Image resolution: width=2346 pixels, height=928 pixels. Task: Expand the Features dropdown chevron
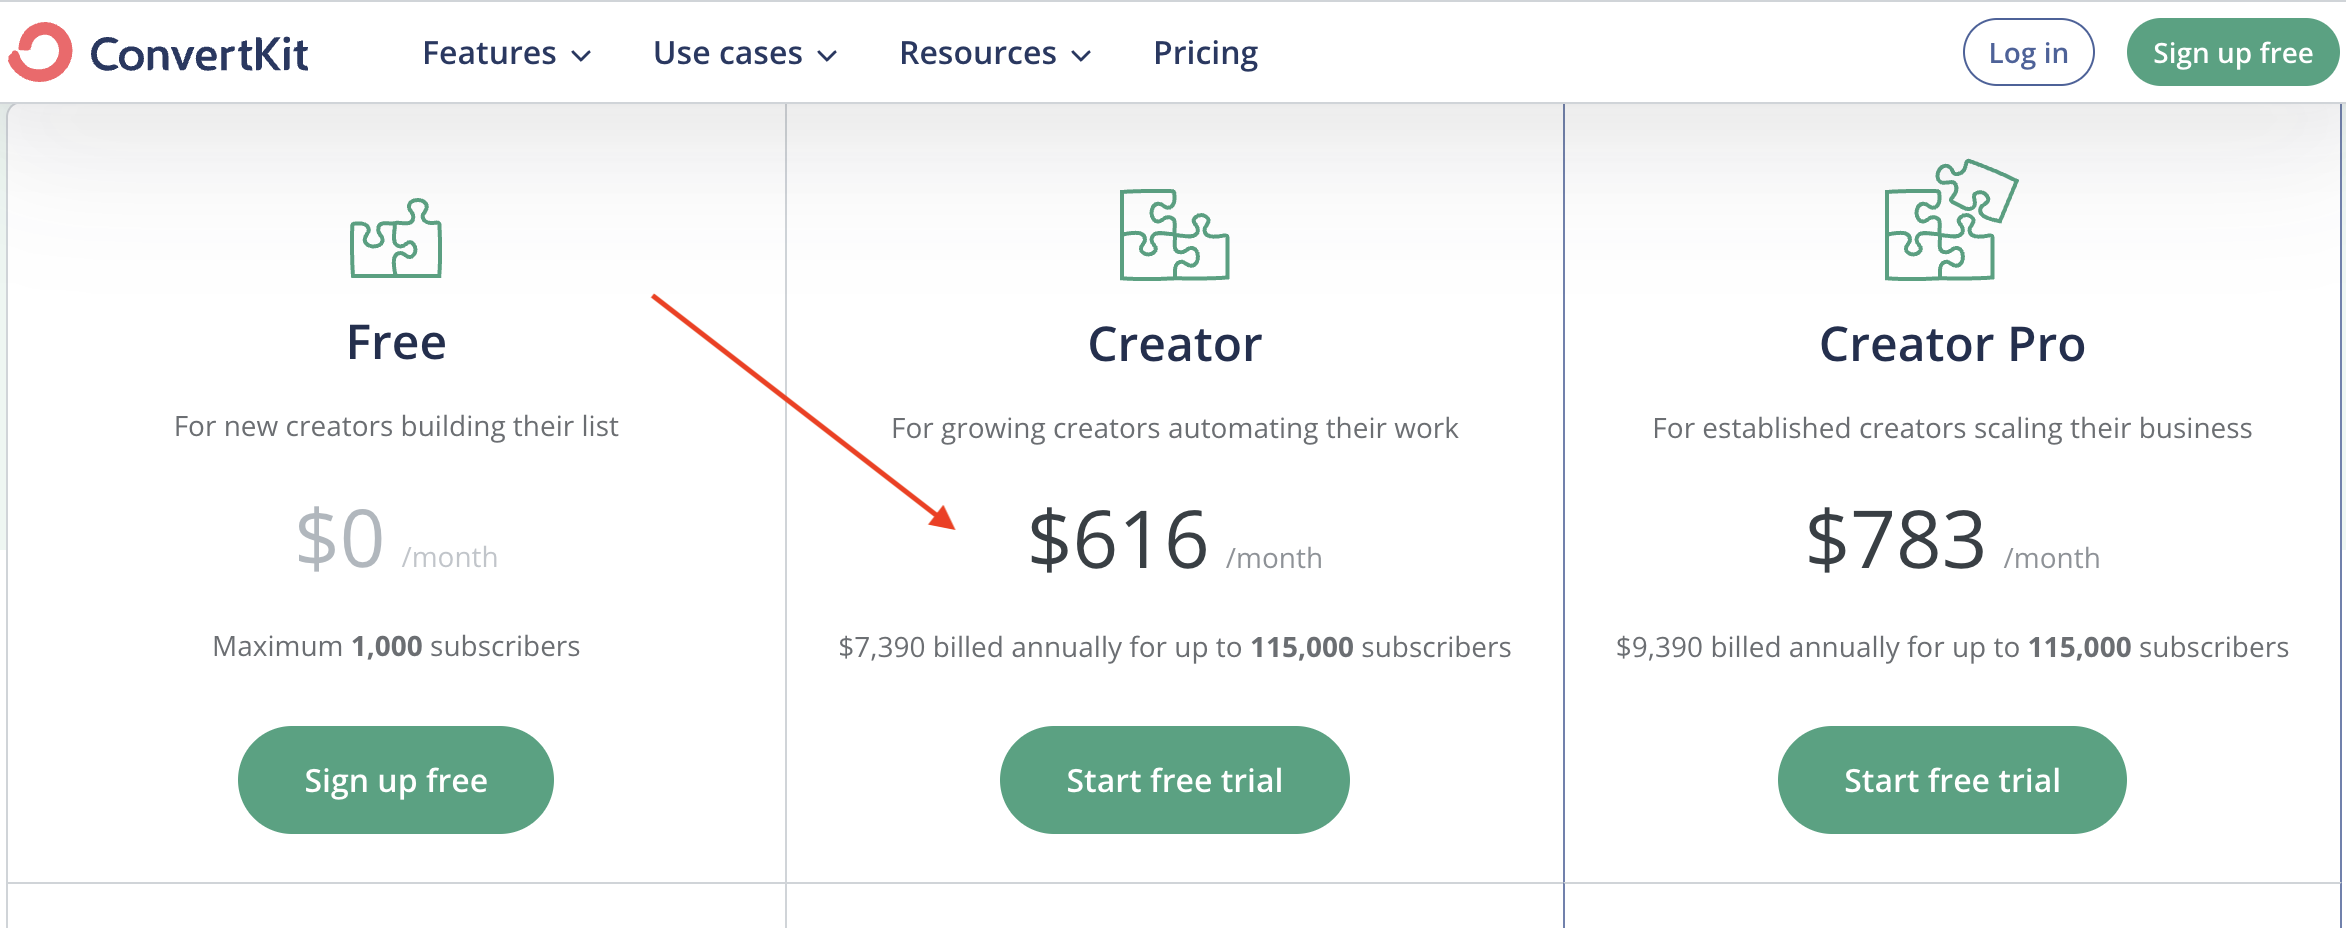point(581,56)
